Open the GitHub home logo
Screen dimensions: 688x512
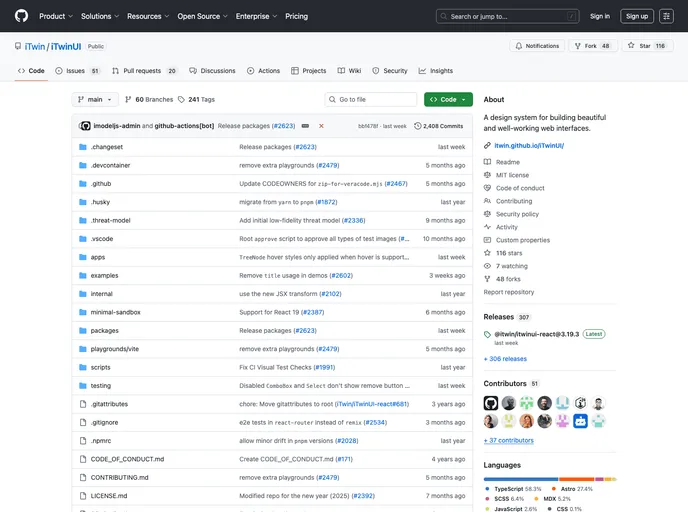pyautogui.click(x=21, y=16)
